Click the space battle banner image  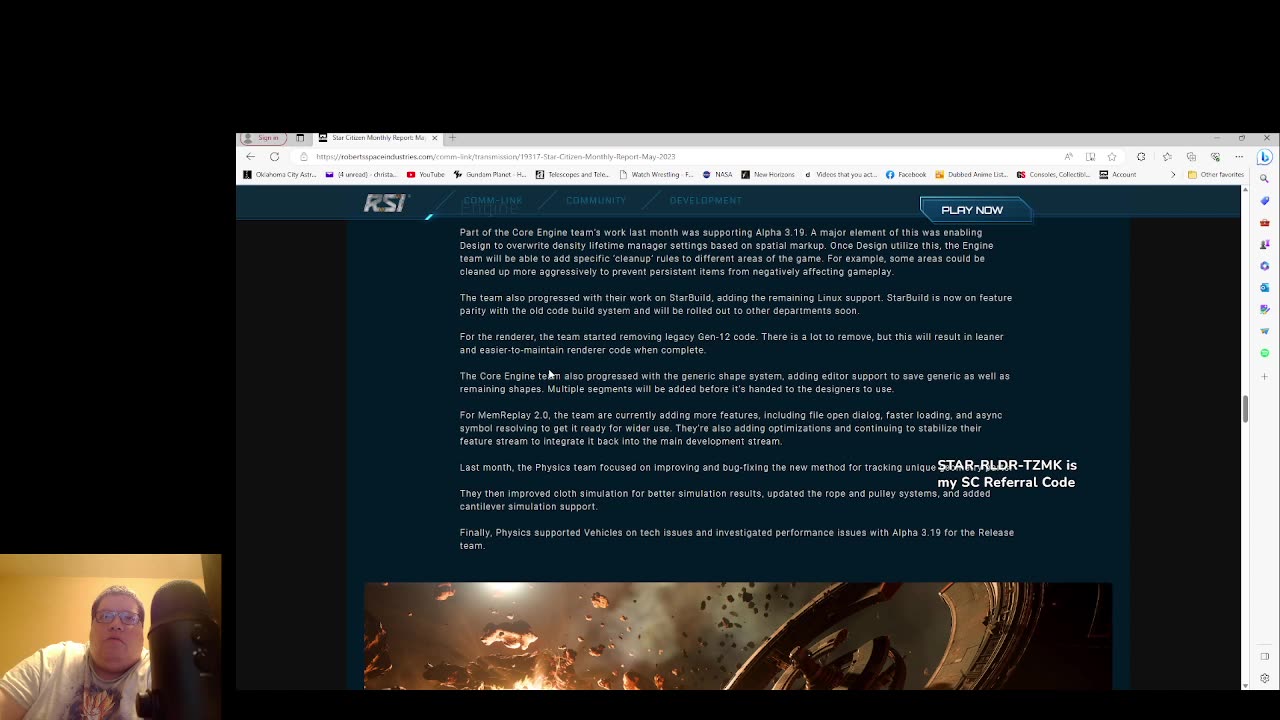tap(738, 635)
